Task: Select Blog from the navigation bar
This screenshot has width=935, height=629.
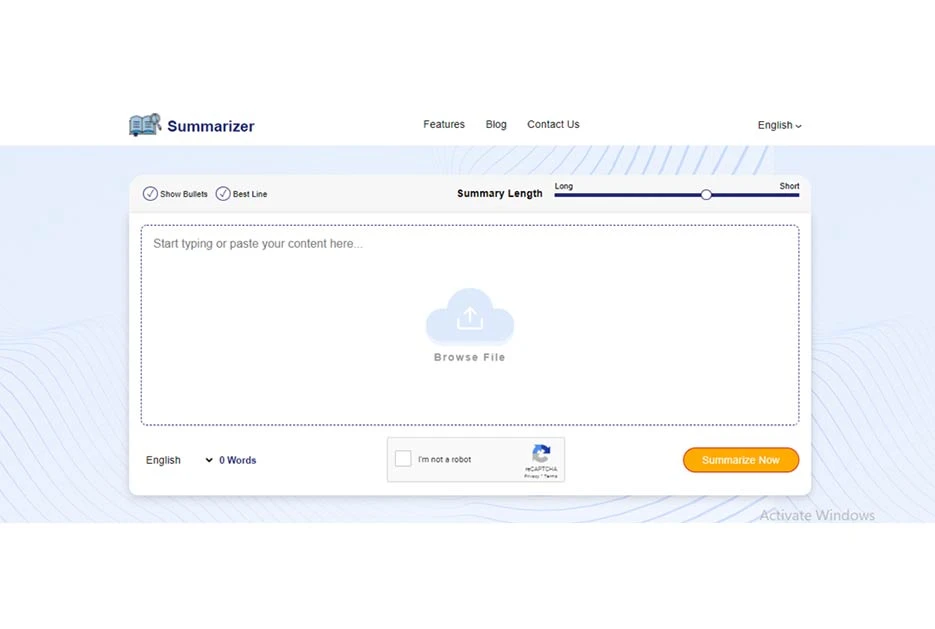Action: 496,124
